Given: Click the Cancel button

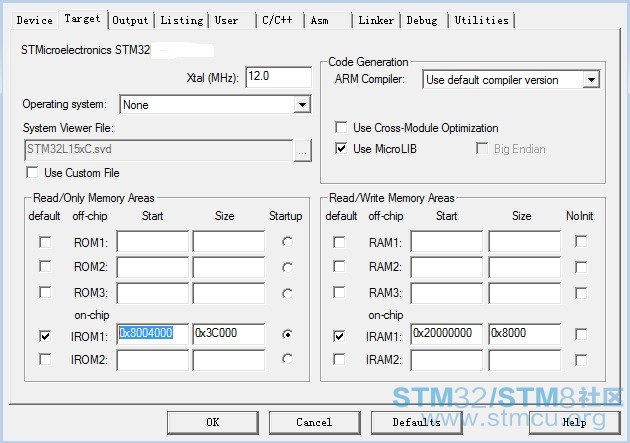Looking at the screenshot, I should click(314, 422).
